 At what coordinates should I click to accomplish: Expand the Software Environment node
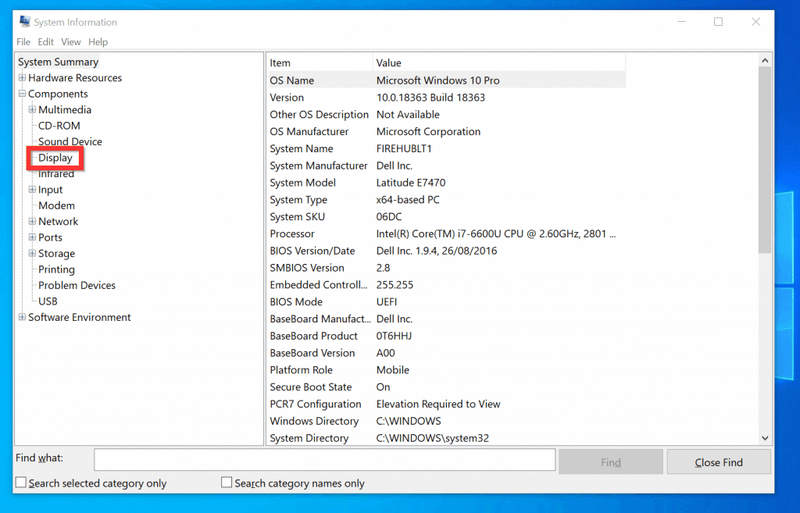tap(22, 317)
